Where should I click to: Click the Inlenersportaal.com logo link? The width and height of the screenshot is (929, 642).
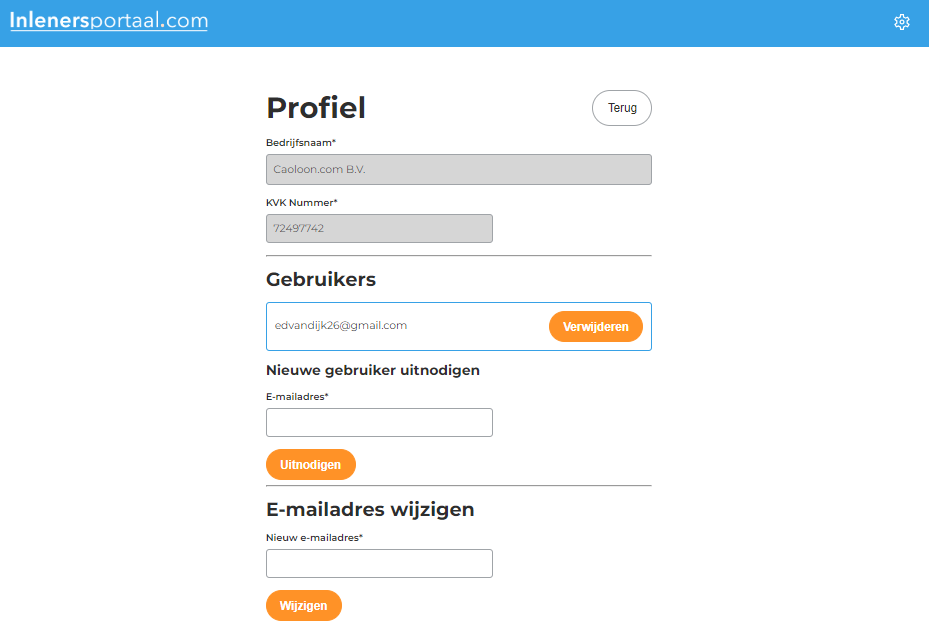tap(108, 20)
